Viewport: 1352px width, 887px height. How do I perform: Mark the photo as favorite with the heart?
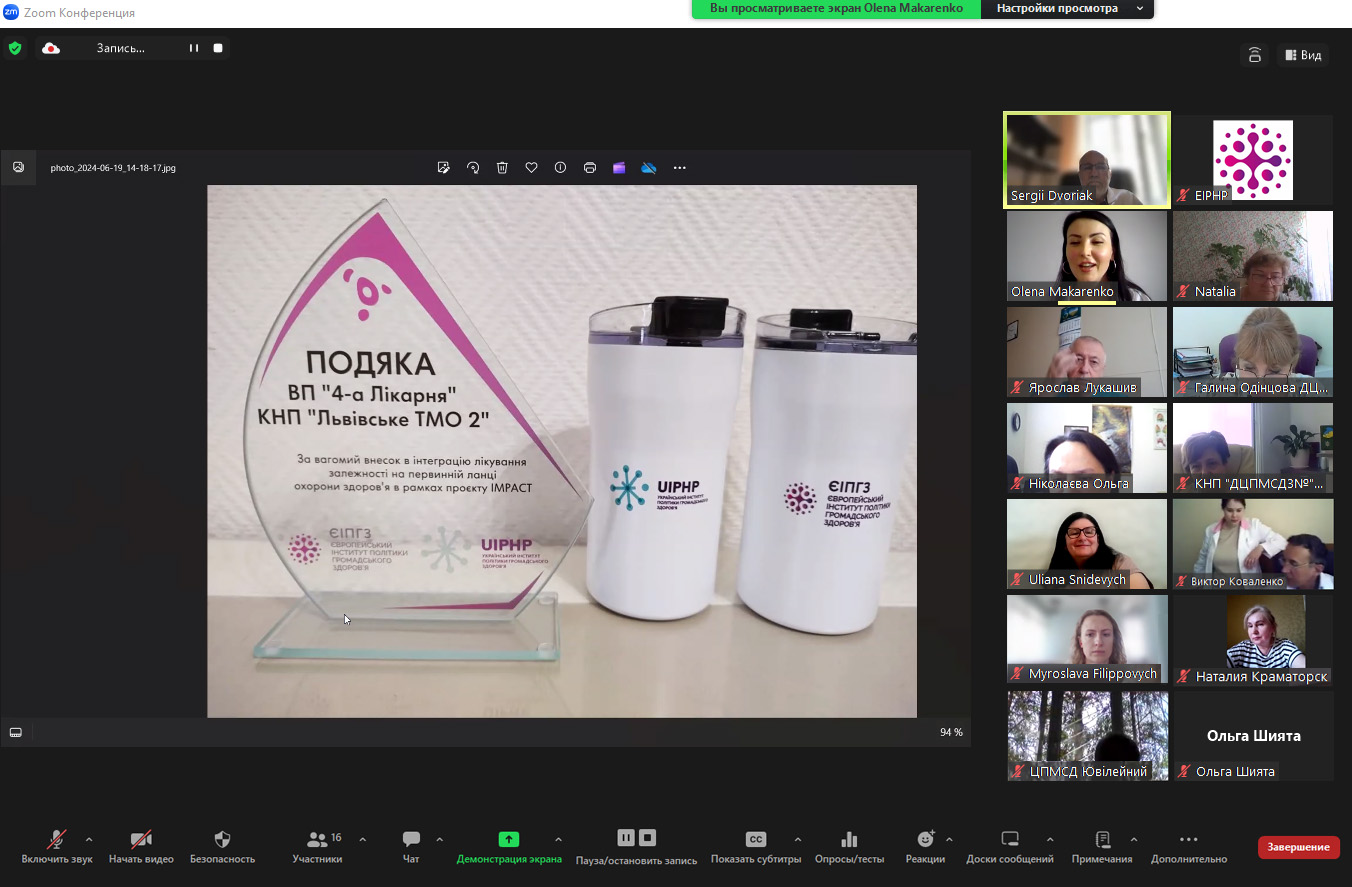coord(532,168)
